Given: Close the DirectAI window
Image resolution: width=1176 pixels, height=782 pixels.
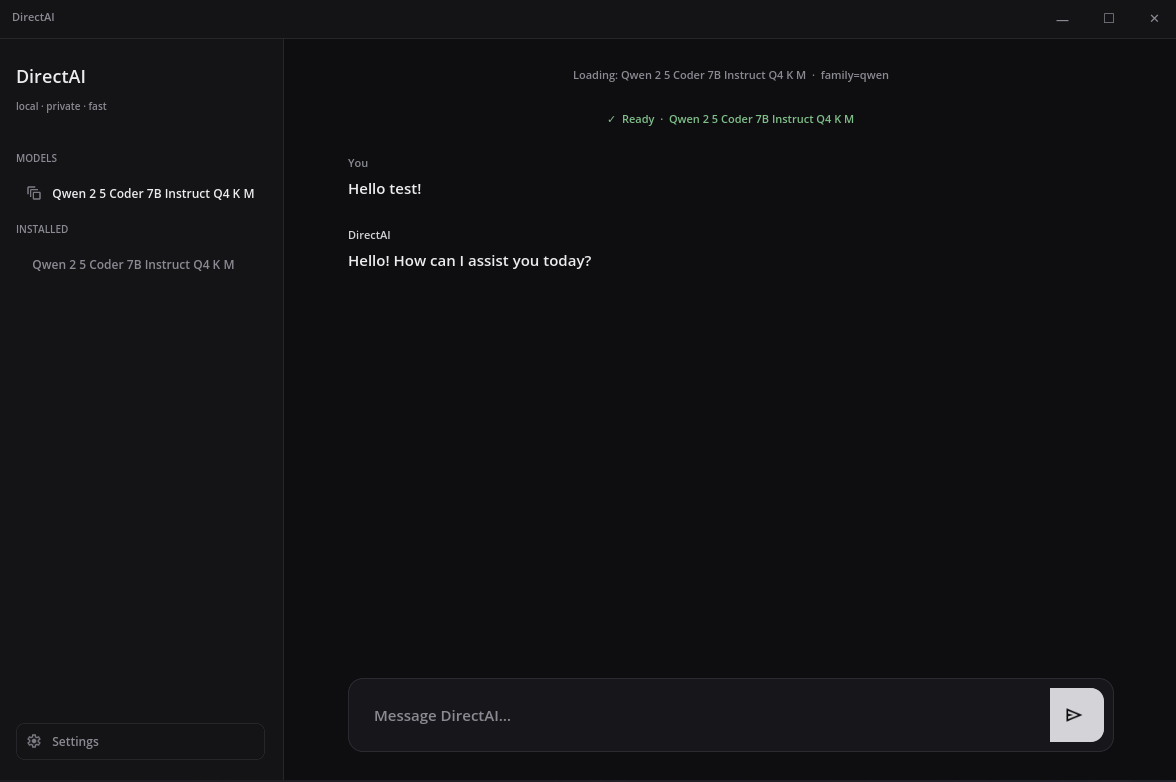Looking at the screenshot, I should [x=1154, y=19].
